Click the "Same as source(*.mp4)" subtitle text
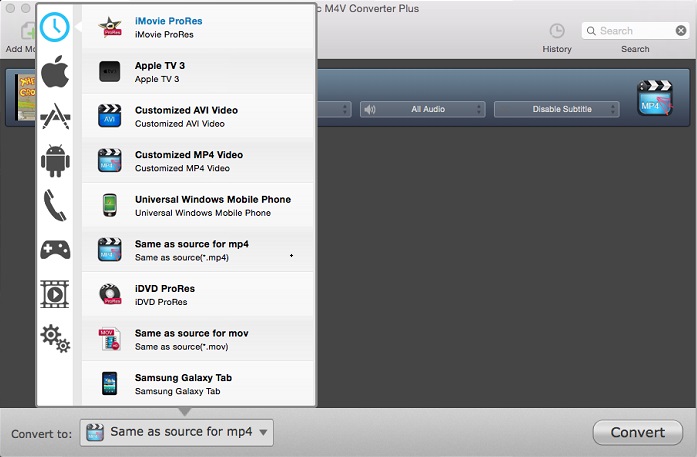 click(182, 257)
